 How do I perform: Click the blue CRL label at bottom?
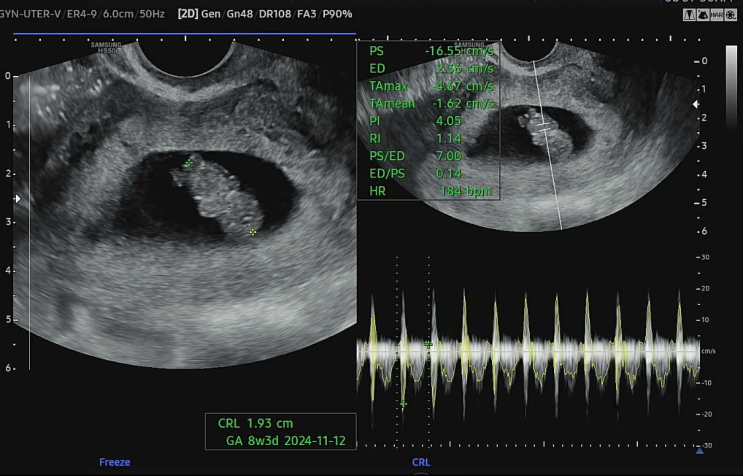pos(421,462)
